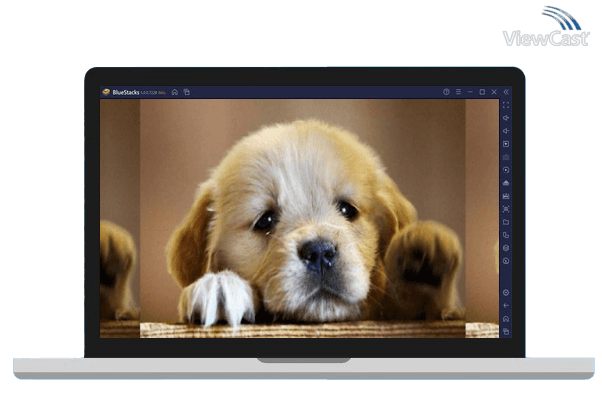Open the BlueStacks help icon
602x414 pixels.
446,92
